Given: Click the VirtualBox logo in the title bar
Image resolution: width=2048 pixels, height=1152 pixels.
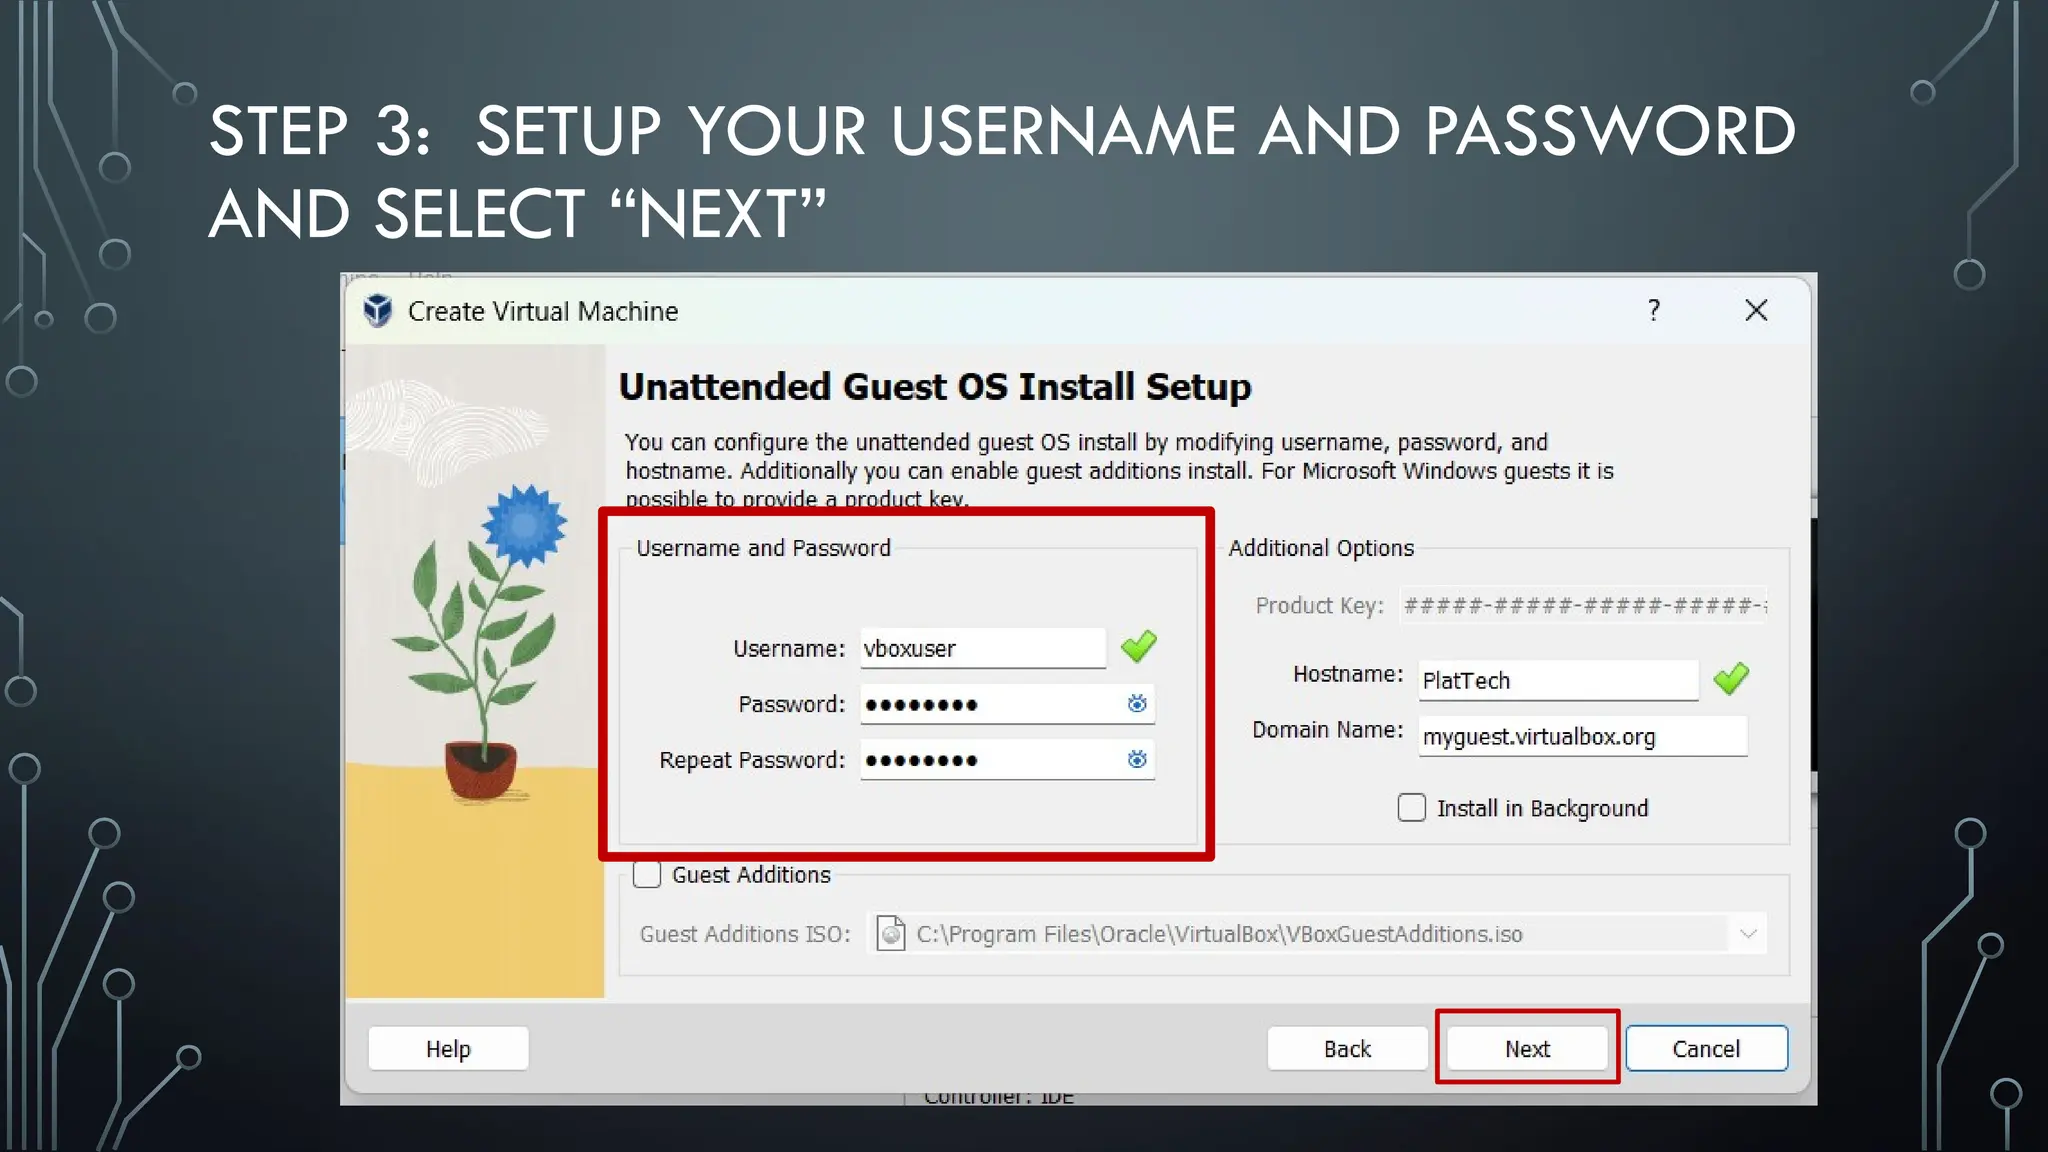Looking at the screenshot, I should point(378,311).
